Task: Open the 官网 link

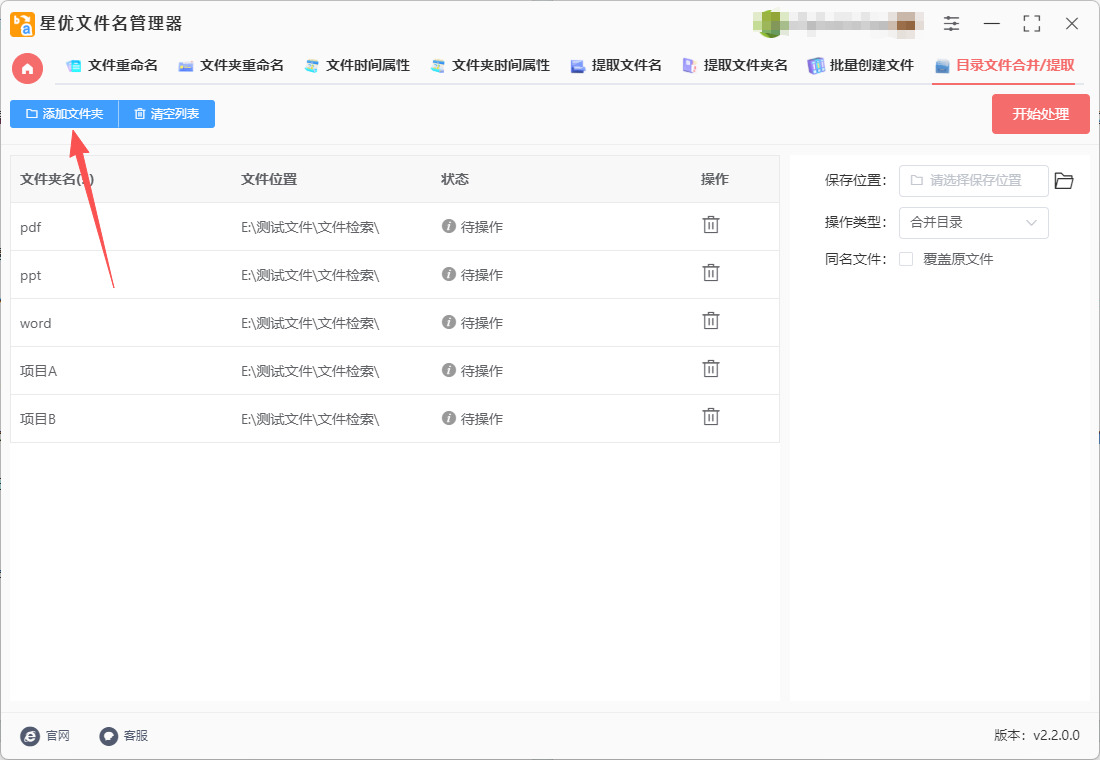Action: tap(46, 736)
